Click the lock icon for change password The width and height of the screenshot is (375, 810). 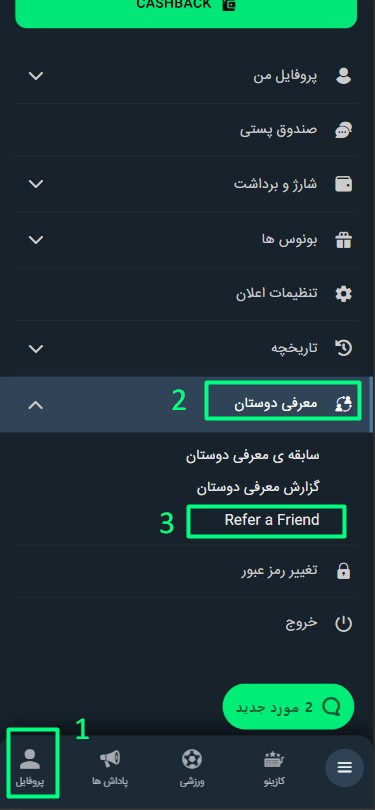point(343,571)
